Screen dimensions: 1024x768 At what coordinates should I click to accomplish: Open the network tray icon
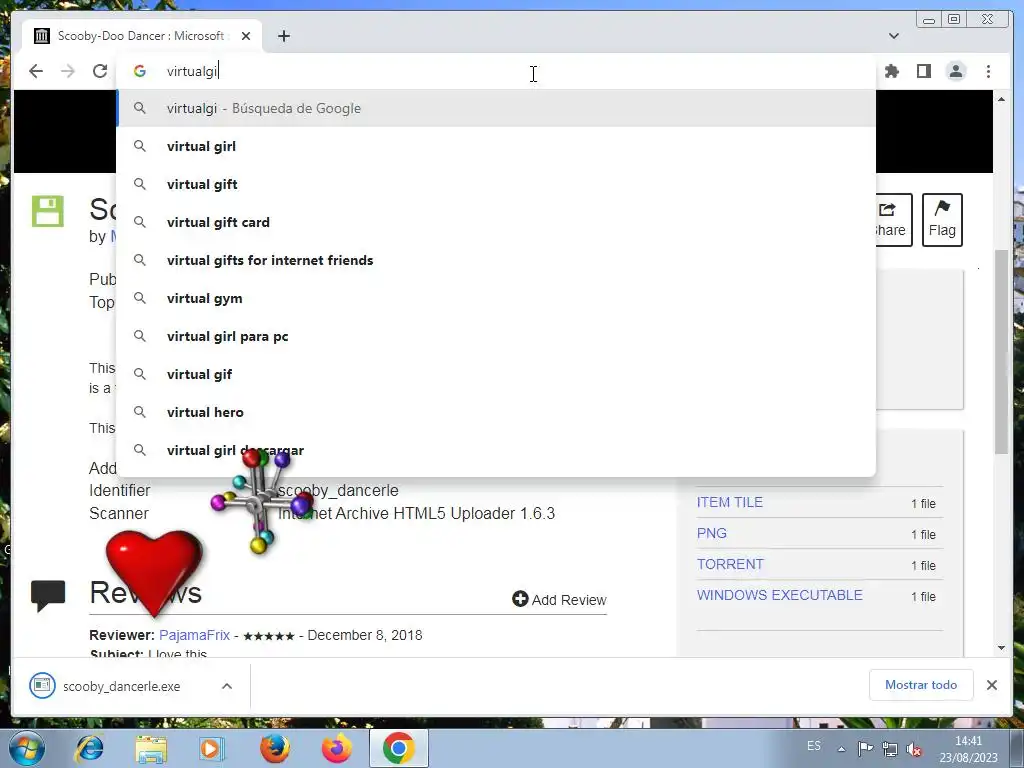889,749
